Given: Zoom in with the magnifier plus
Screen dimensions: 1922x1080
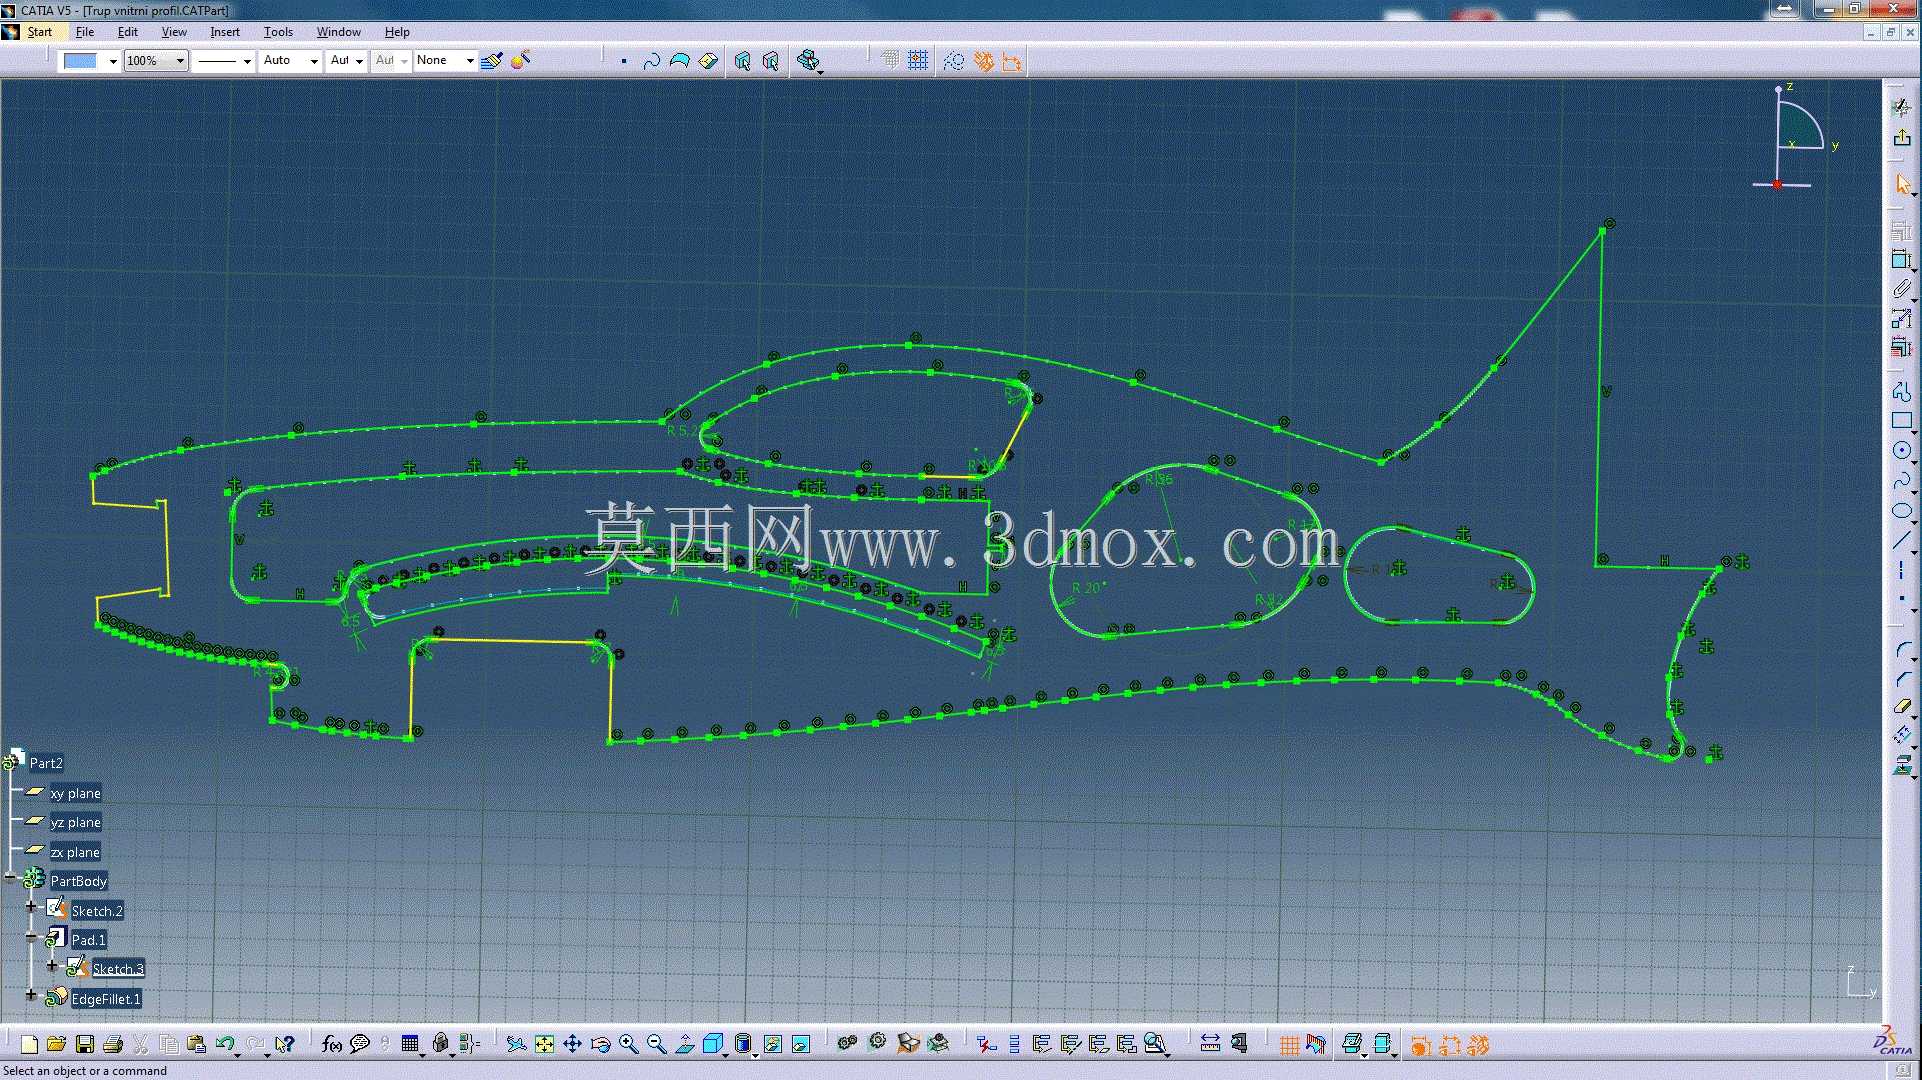Looking at the screenshot, I should [x=628, y=1045].
